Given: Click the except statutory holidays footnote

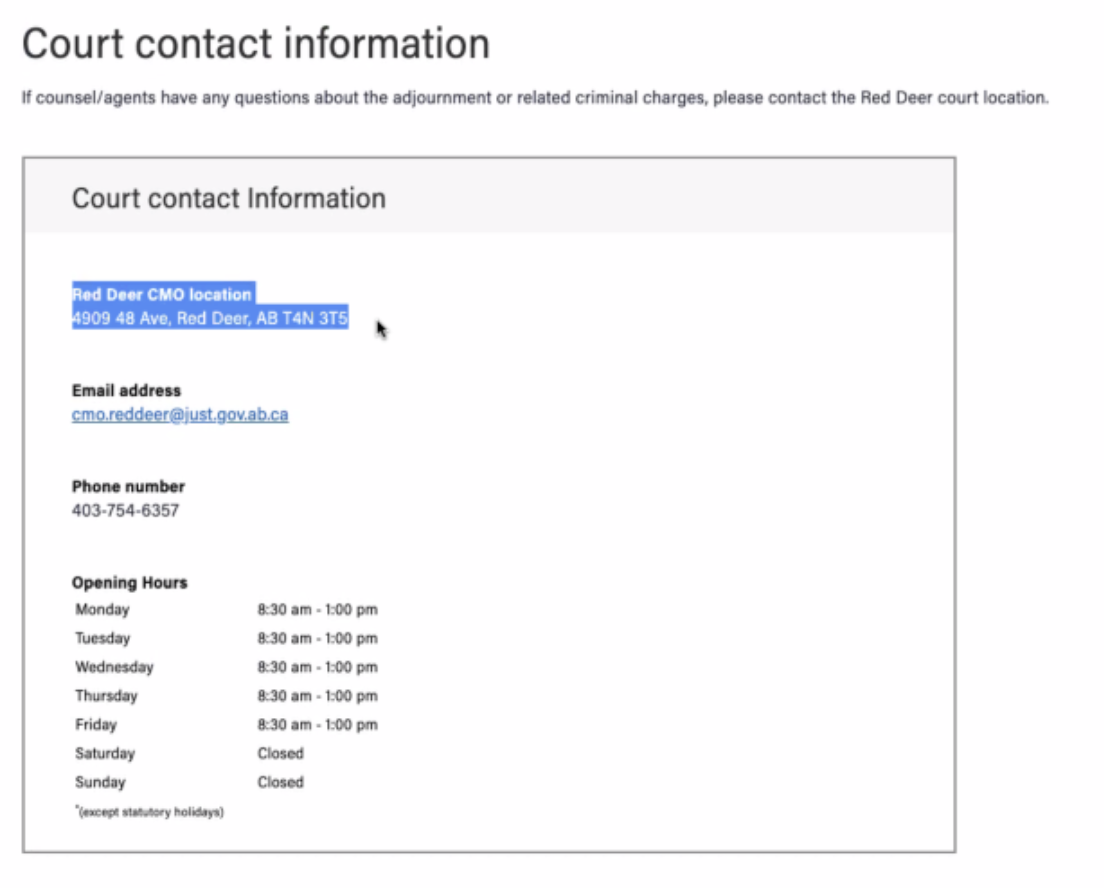Looking at the screenshot, I should coord(149,812).
